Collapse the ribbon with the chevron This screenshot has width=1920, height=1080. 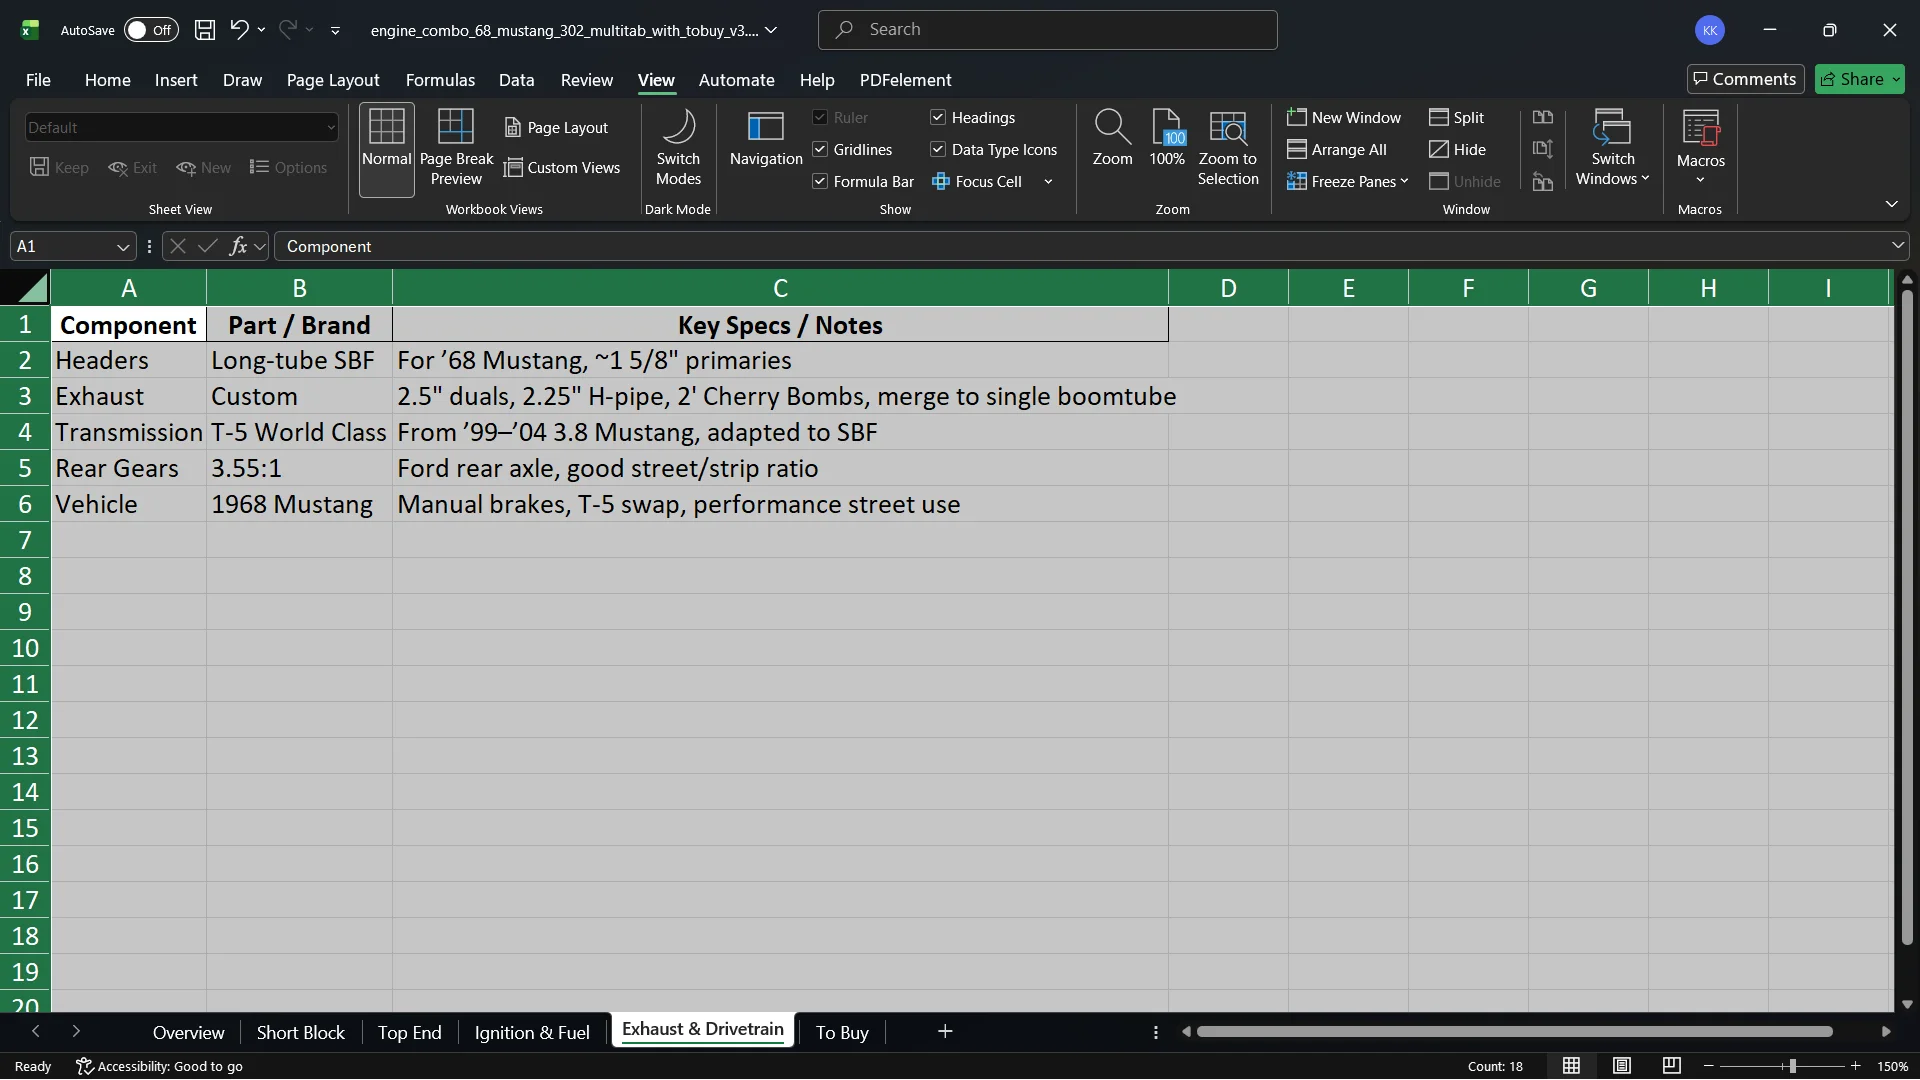tap(1891, 204)
